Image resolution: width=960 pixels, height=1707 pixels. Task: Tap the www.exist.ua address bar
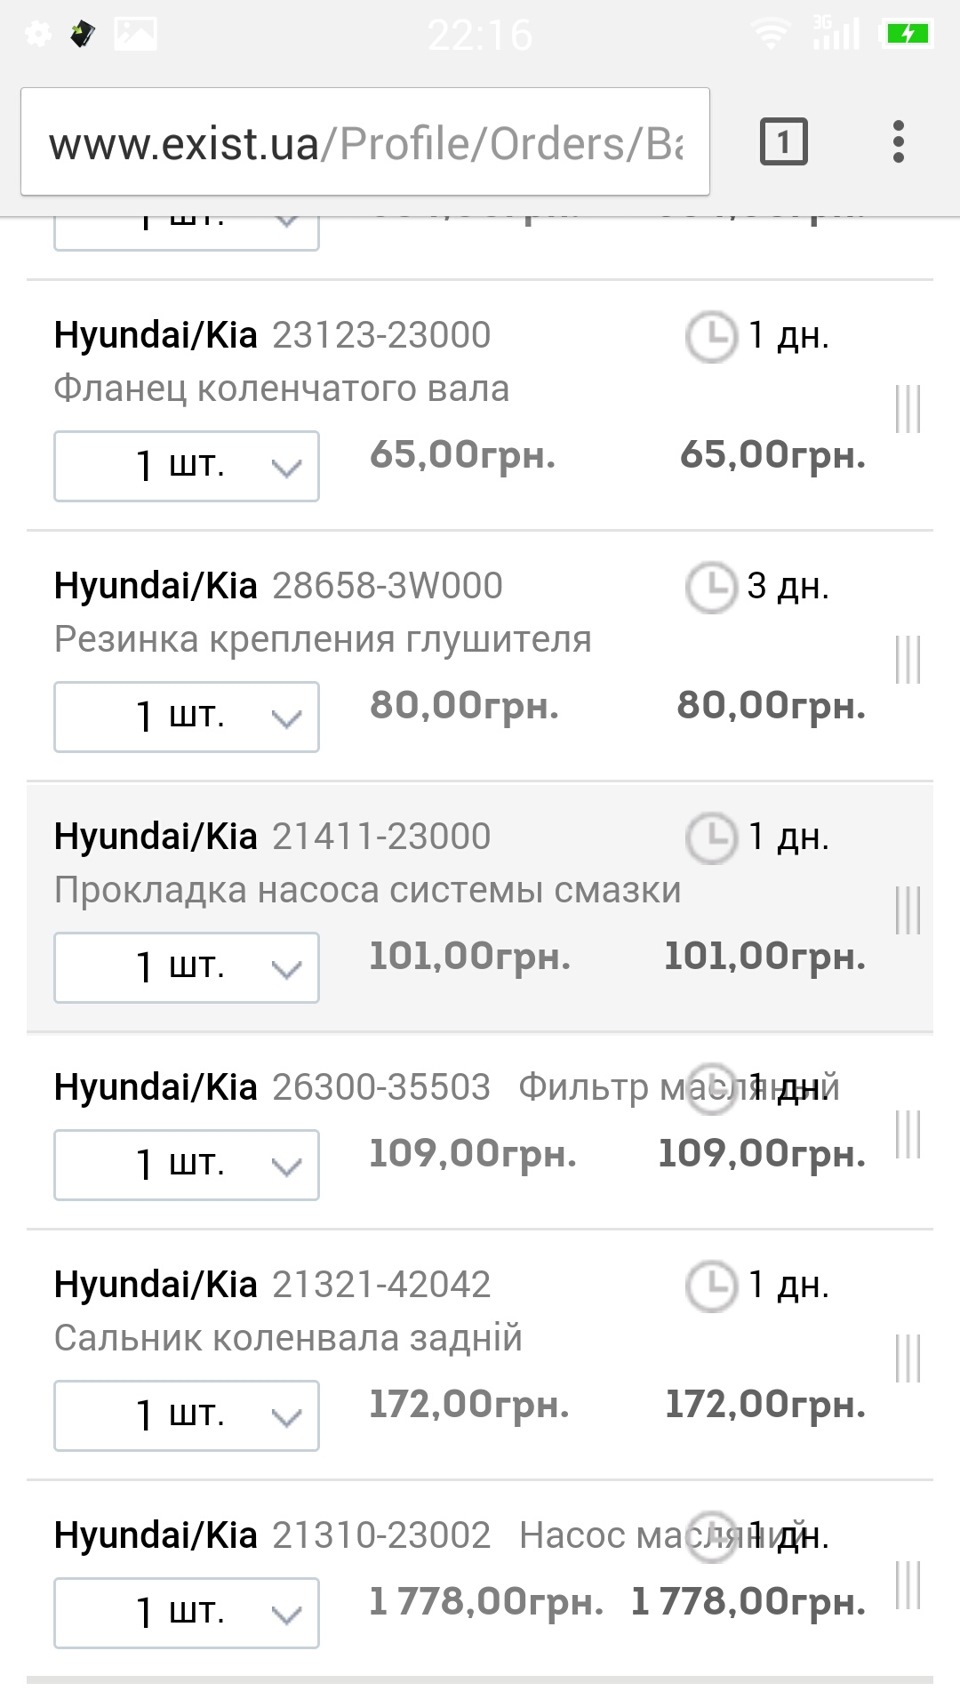(365, 143)
